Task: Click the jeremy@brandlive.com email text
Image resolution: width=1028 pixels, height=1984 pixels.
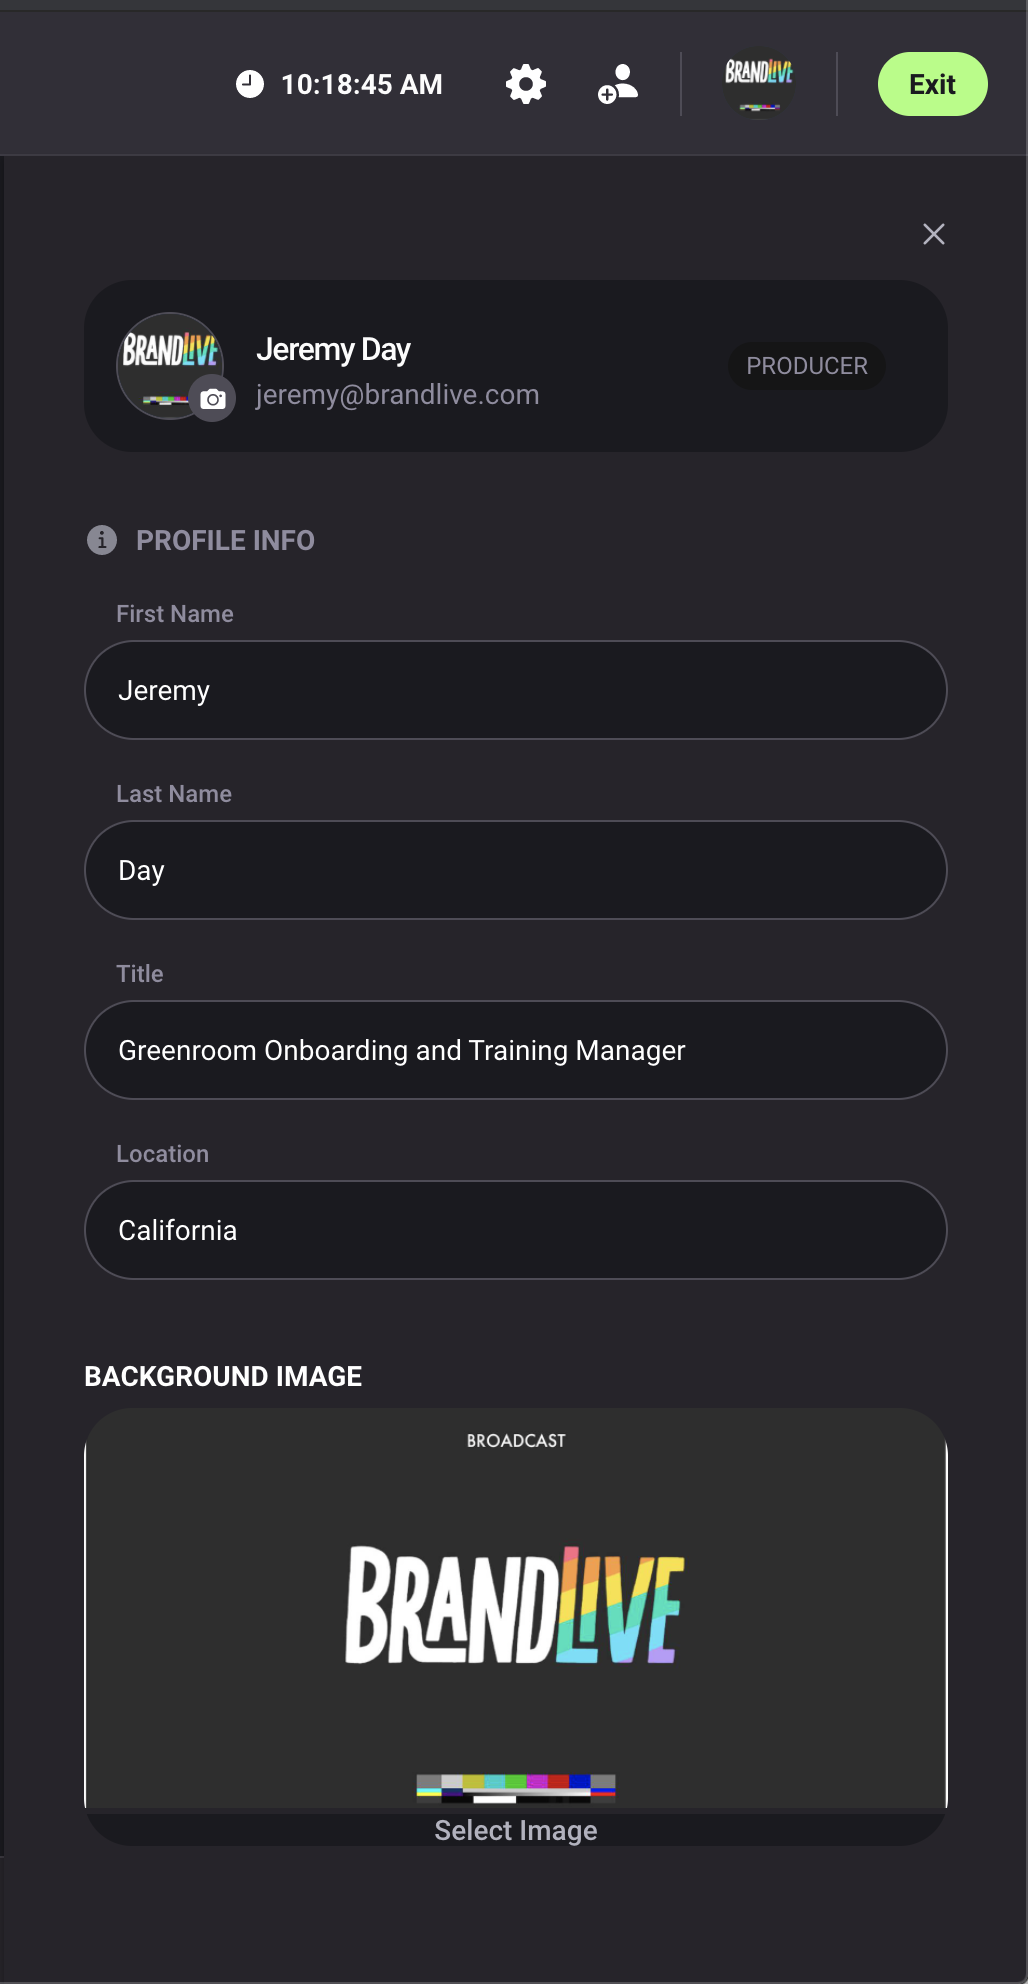Action: [x=397, y=395]
